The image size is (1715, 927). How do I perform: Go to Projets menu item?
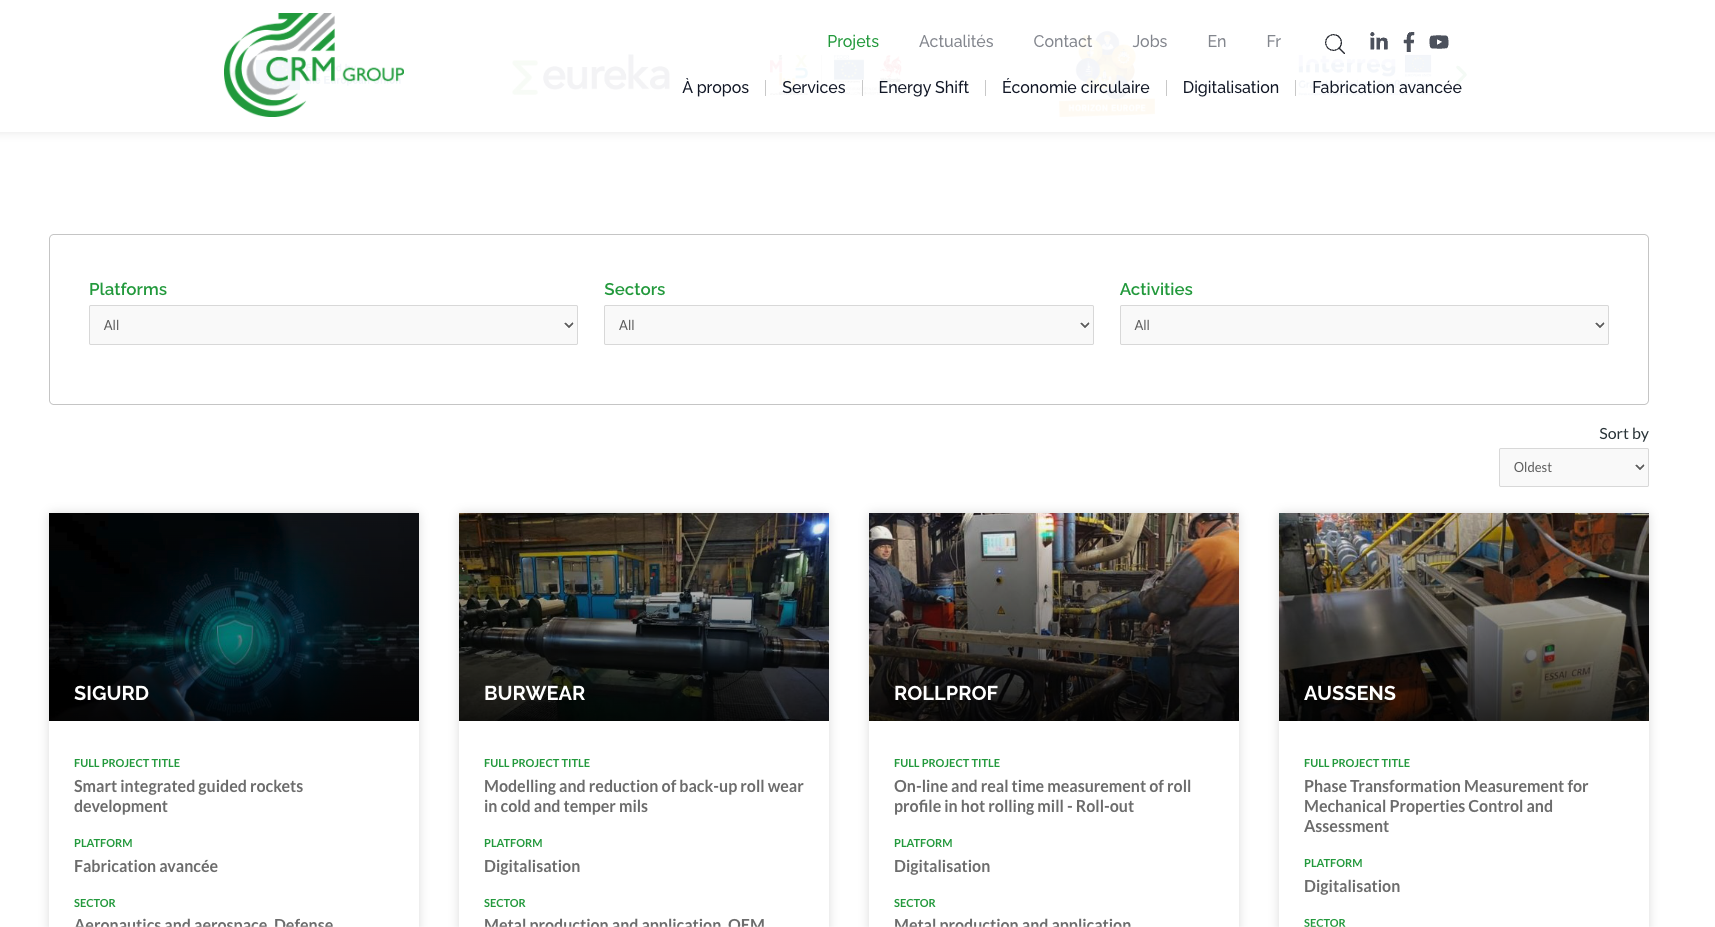(x=852, y=41)
